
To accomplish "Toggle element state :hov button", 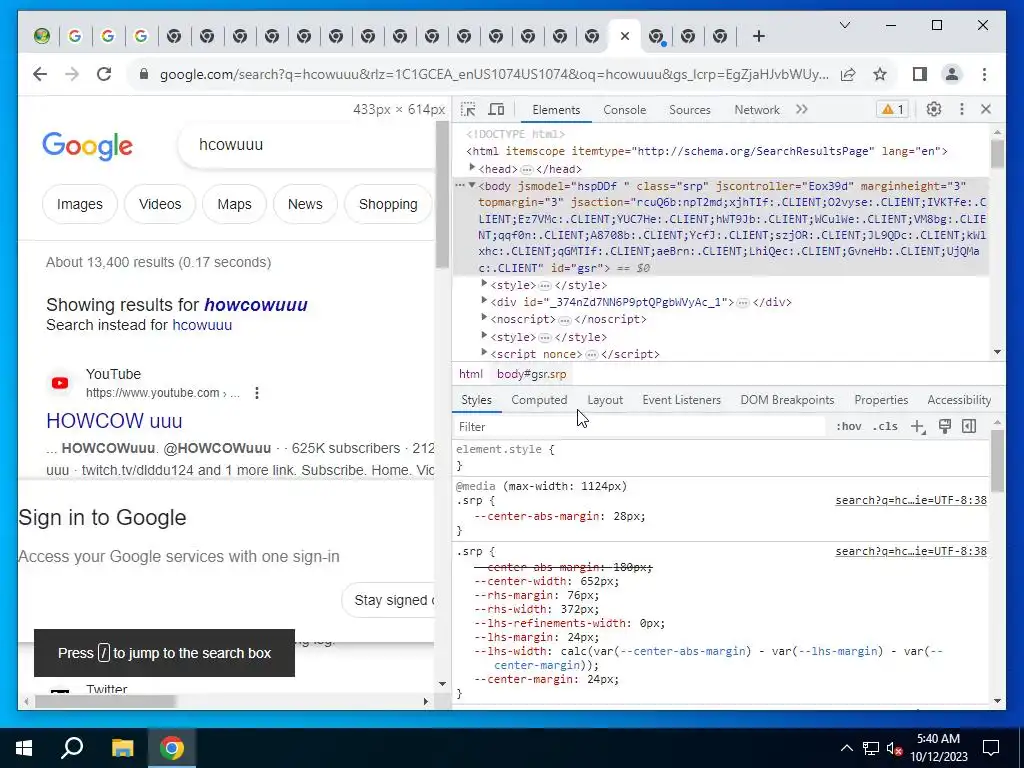I will coord(848,426).
